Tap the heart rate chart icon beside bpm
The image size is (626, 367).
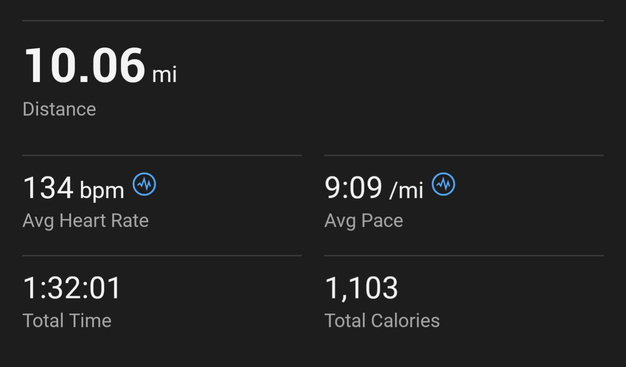point(144,184)
